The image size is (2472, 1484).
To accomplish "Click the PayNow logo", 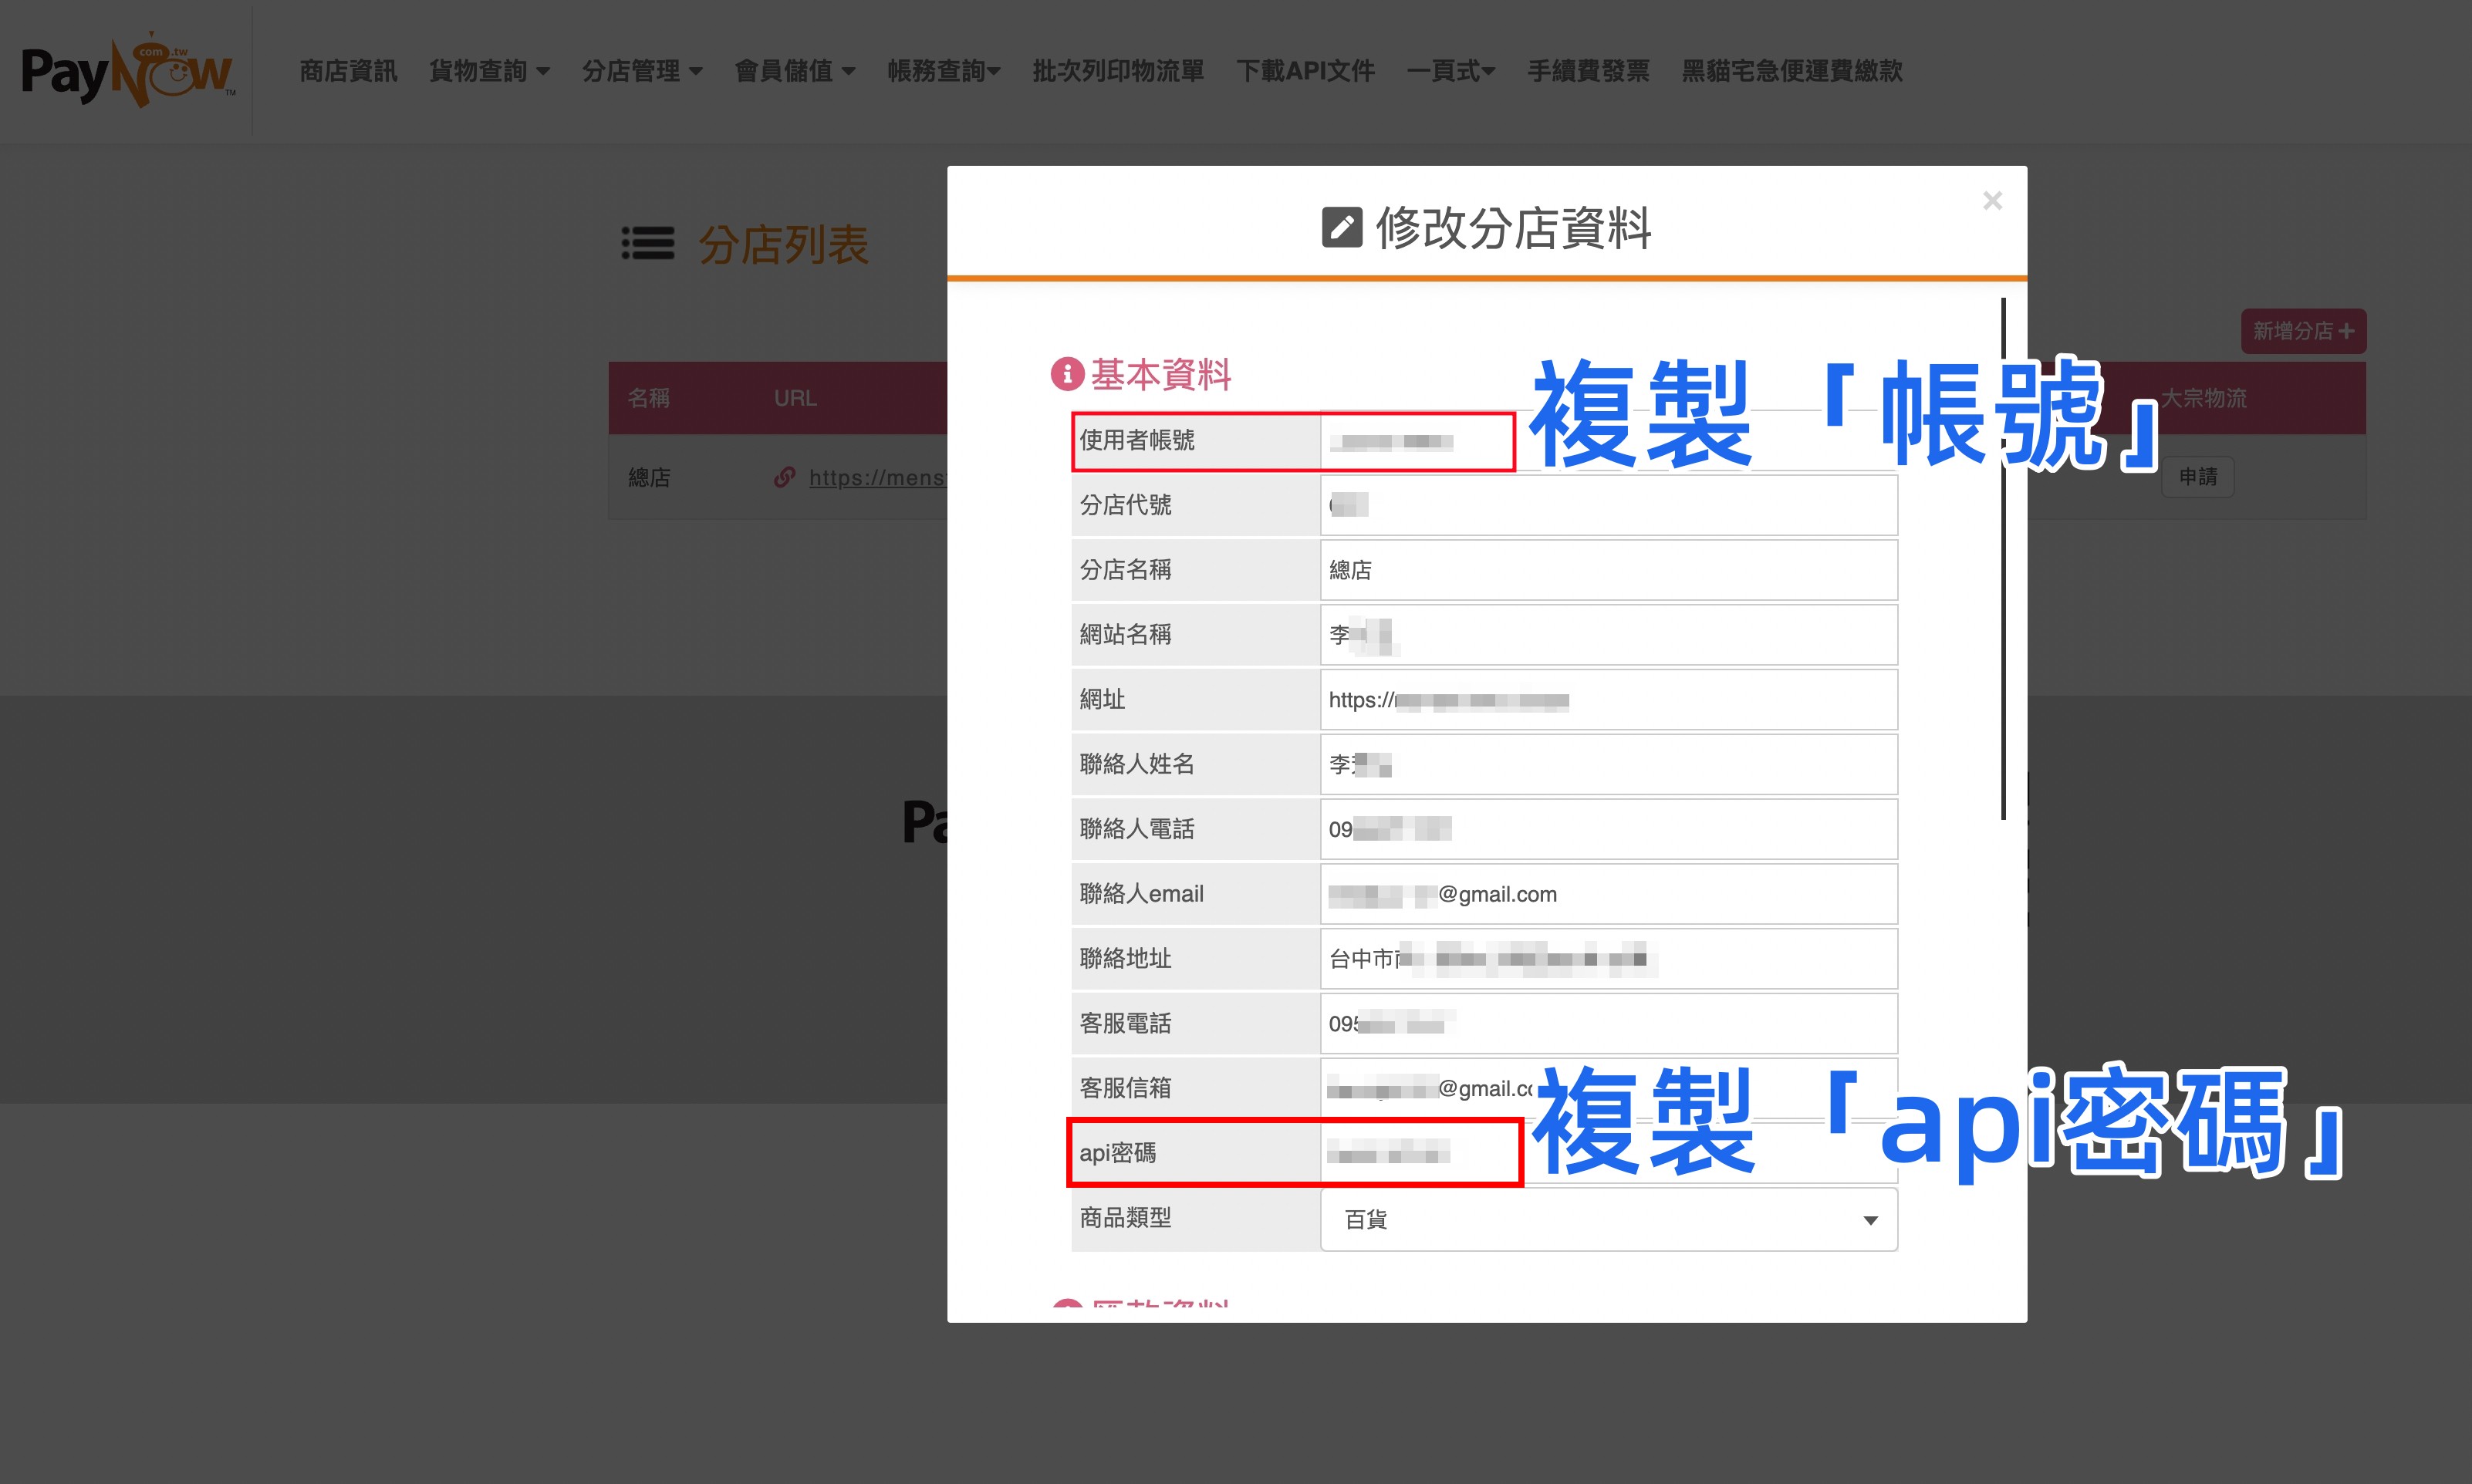I will (128, 71).
